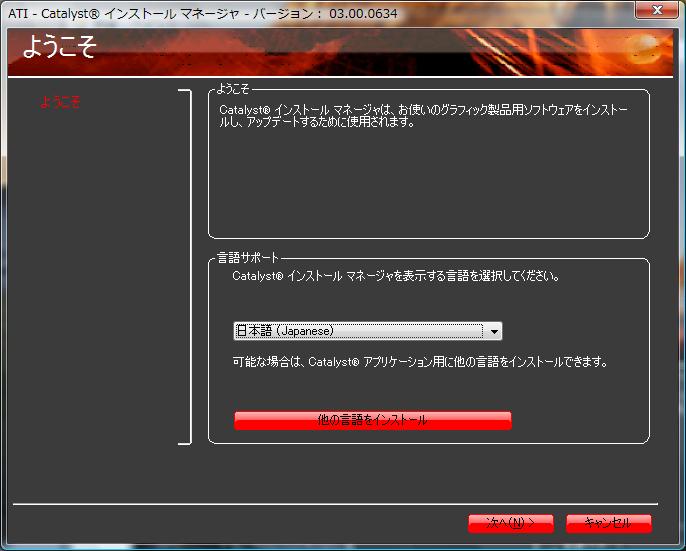Click the welcome description beginning Catalyst® インストール マネージャは
The image size is (686, 551).
[424, 116]
